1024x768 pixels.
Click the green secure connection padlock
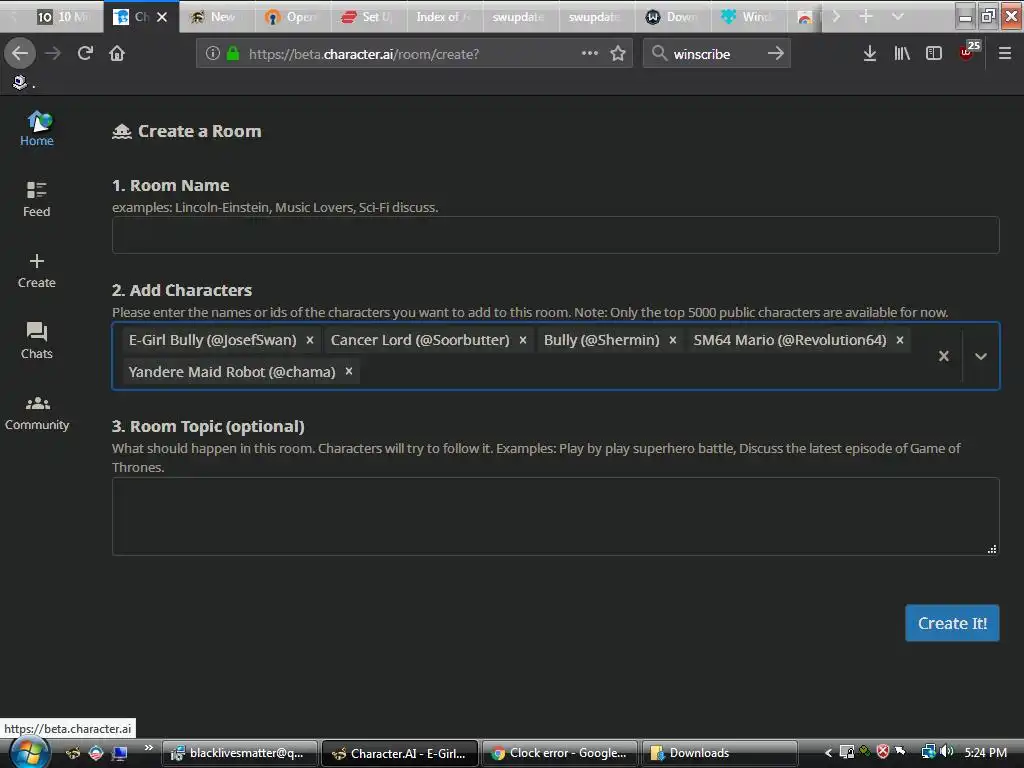232,54
